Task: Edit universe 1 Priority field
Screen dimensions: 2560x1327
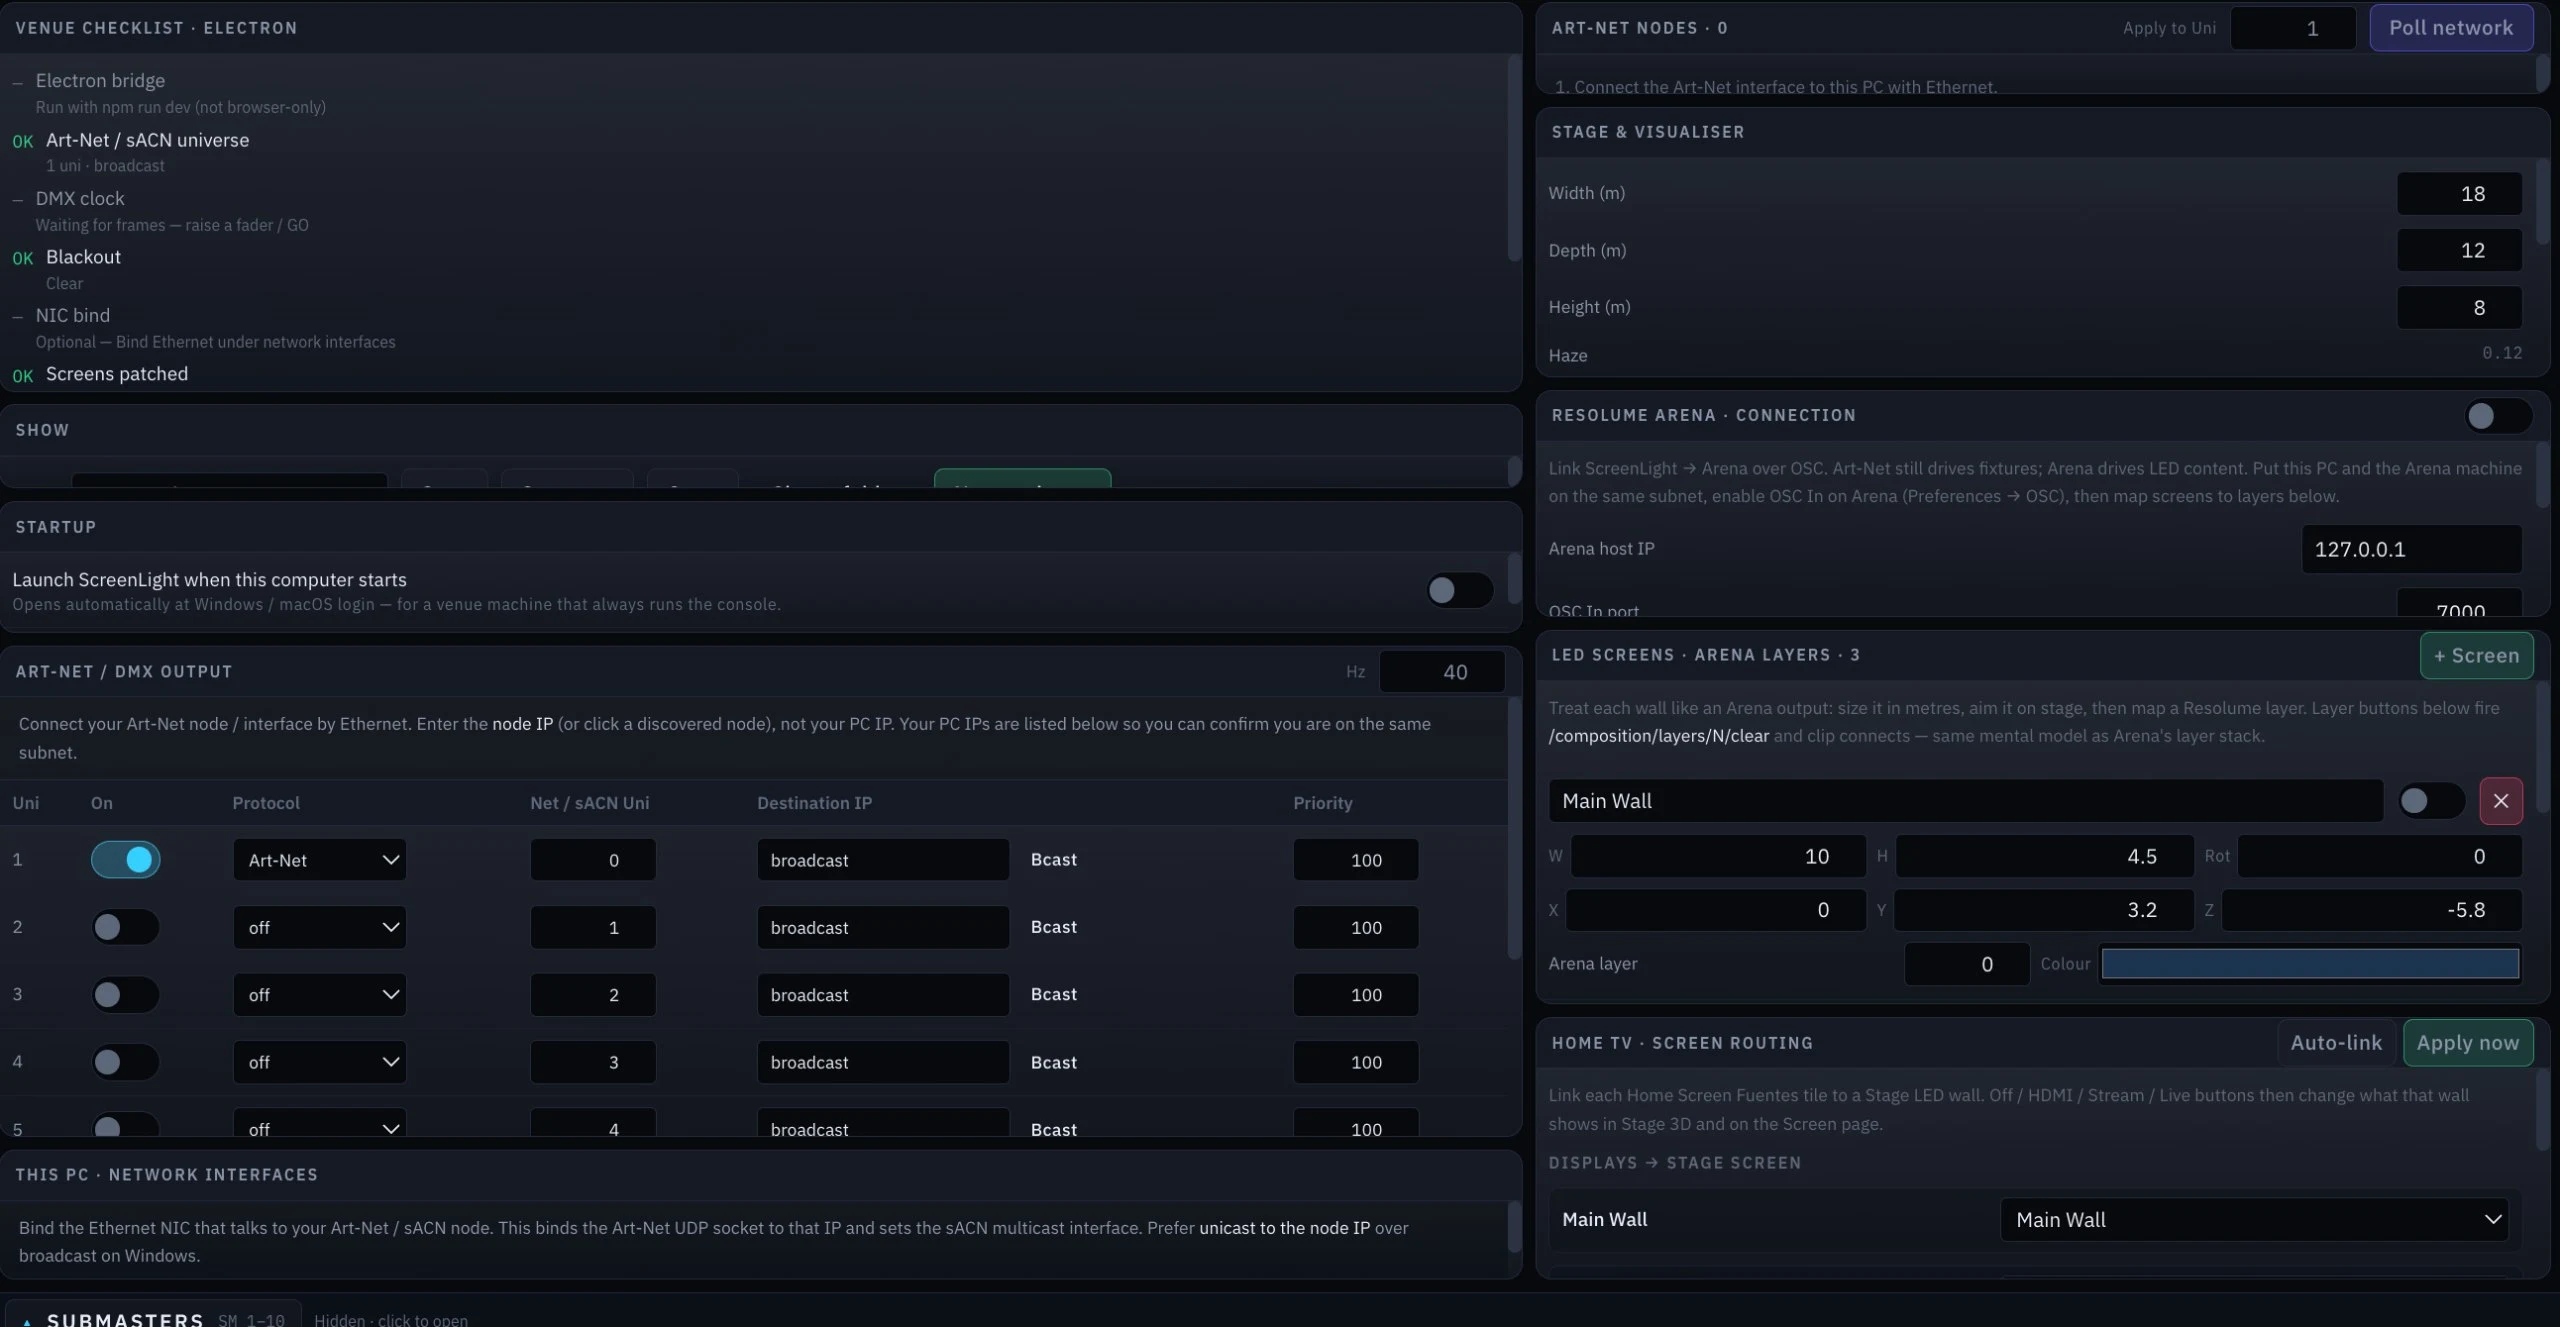Action: (x=1355, y=860)
